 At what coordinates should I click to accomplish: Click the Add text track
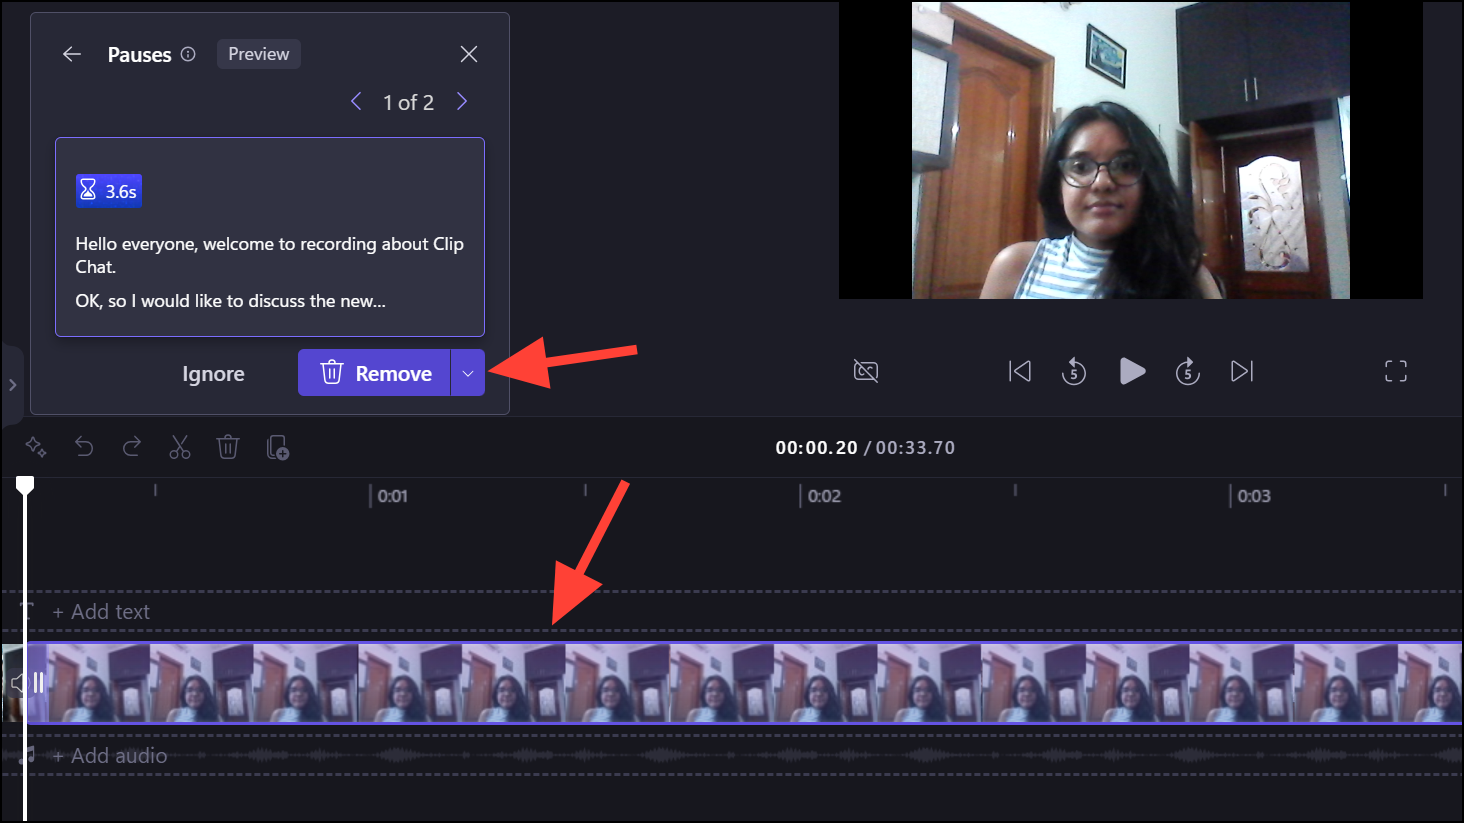(x=101, y=612)
